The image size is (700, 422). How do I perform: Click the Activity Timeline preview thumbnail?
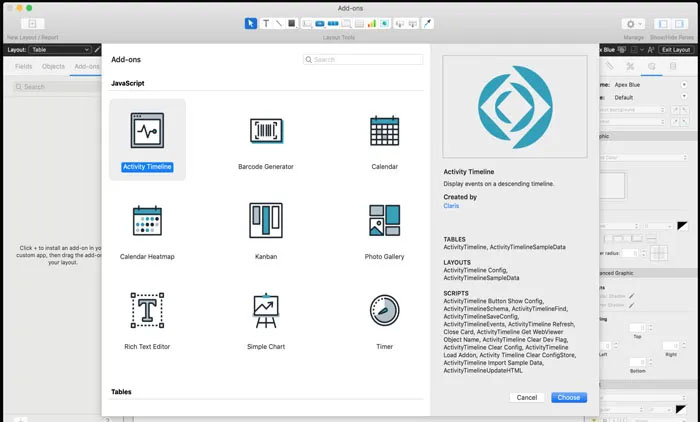click(x=515, y=107)
